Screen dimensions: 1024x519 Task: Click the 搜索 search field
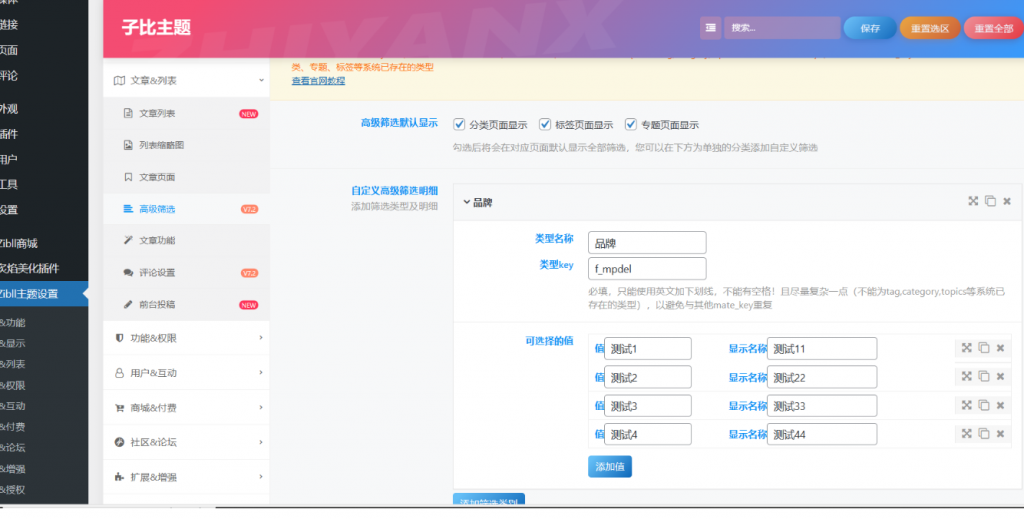click(782, 28)
